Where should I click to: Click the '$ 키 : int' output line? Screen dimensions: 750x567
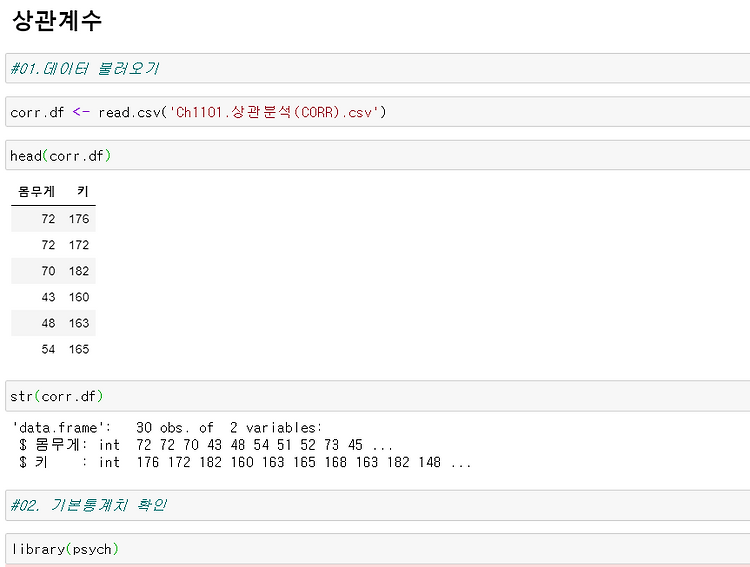coord(245,463)
